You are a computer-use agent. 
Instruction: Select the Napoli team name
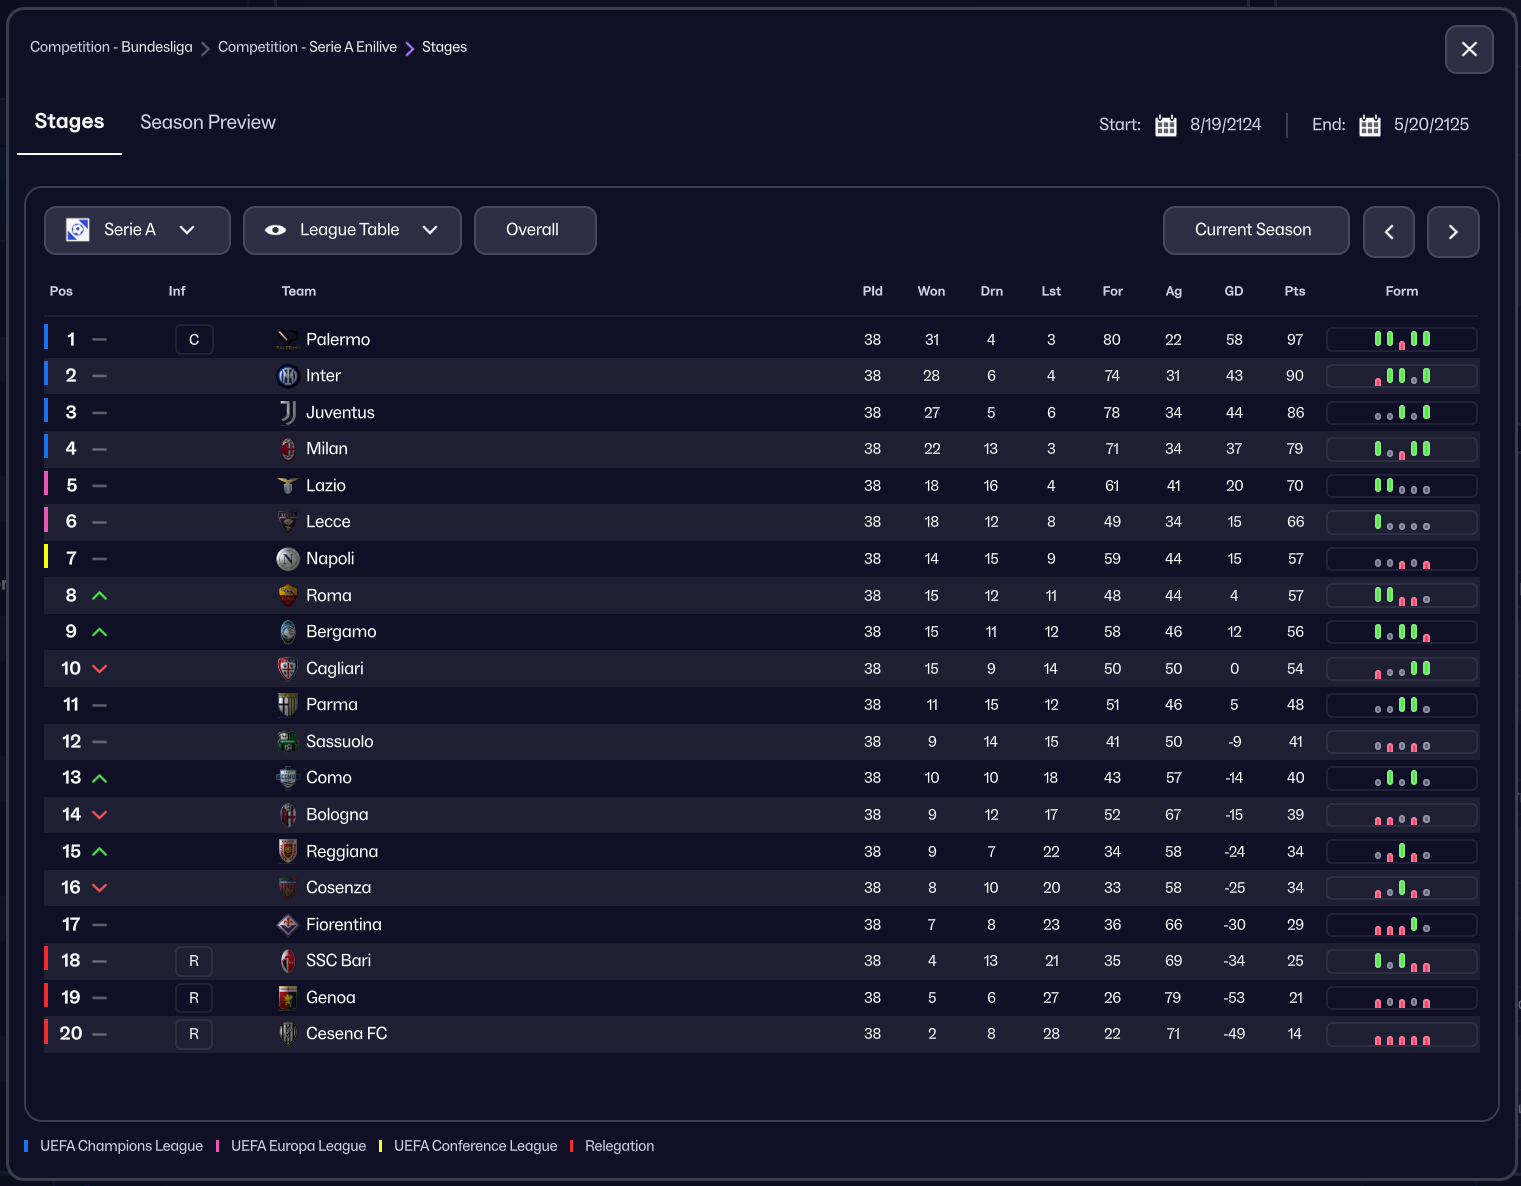click(330, 559)
